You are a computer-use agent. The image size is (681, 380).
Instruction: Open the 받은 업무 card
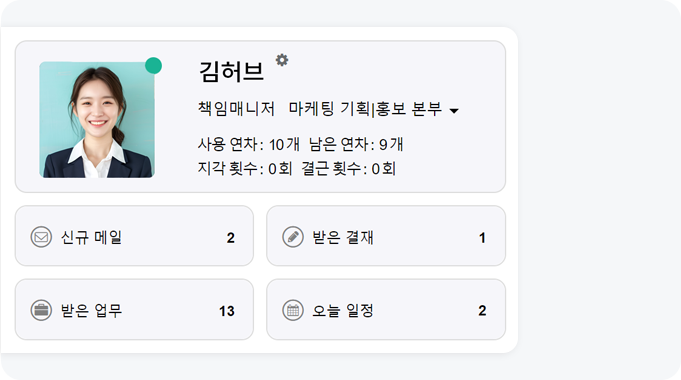tap(134, 309)
